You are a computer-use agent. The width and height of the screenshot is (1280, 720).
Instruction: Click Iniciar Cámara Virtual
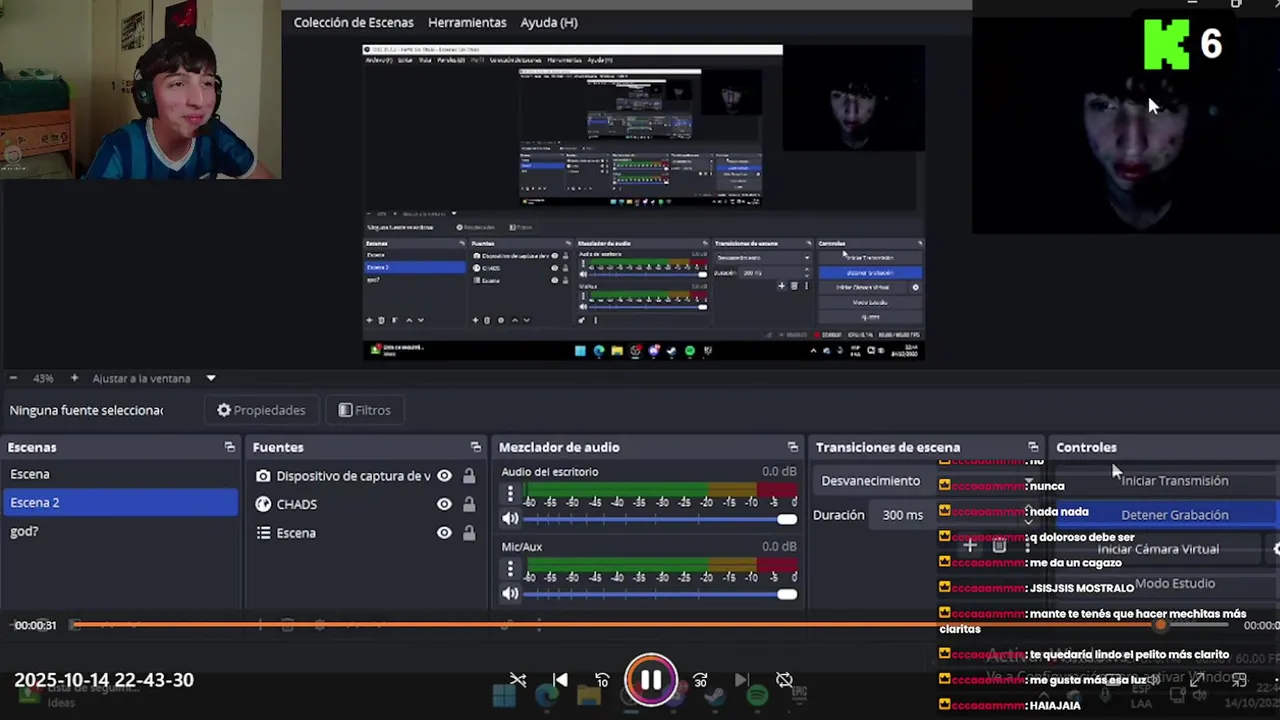coord(1158,549)
